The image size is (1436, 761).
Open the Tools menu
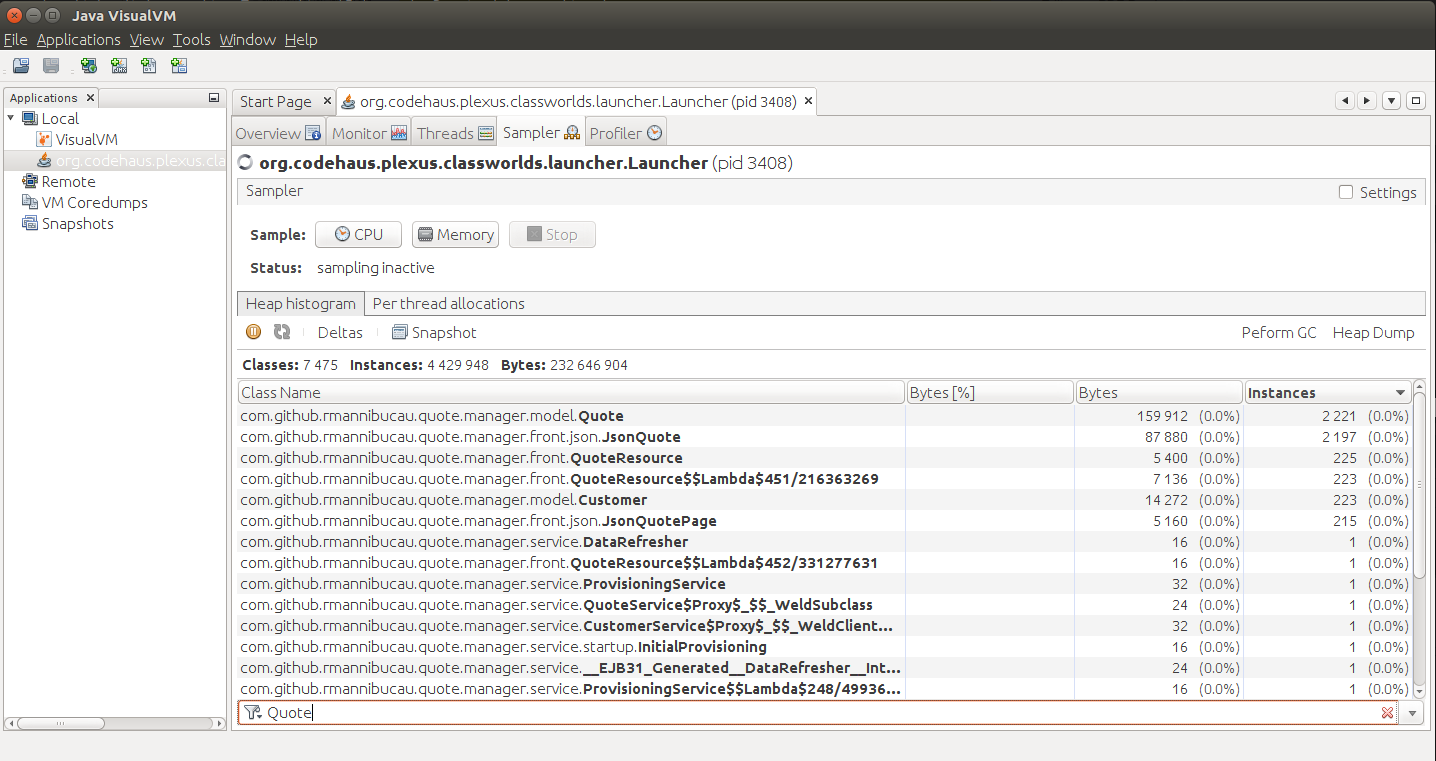click(x=191, y=40)
